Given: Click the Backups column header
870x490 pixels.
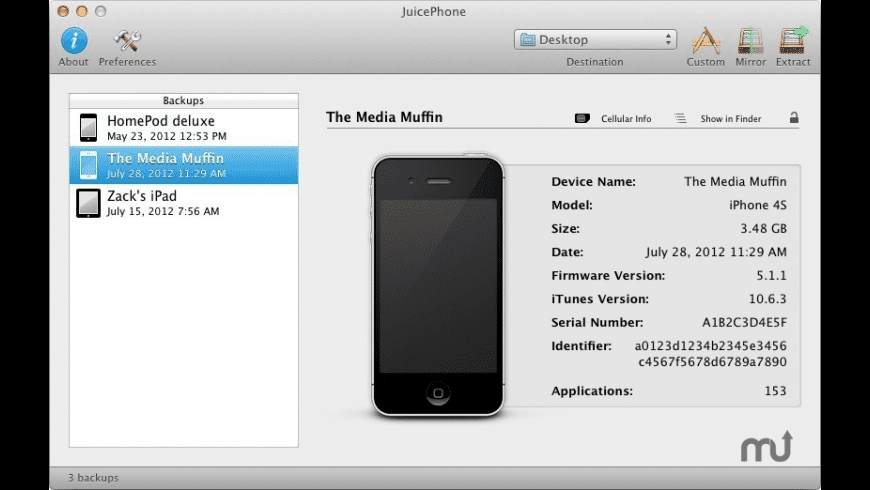Looking at the screenshot, I should point(184,100).
